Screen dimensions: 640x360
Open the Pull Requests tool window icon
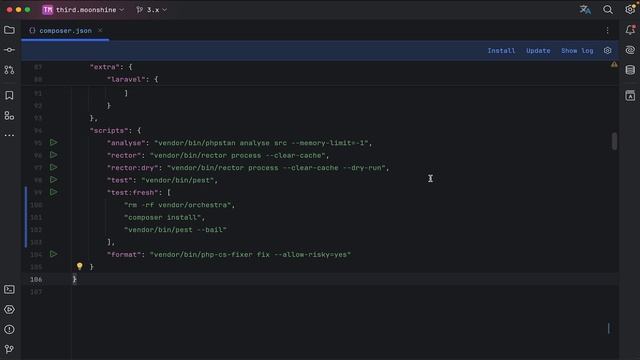tap(9, 70)
